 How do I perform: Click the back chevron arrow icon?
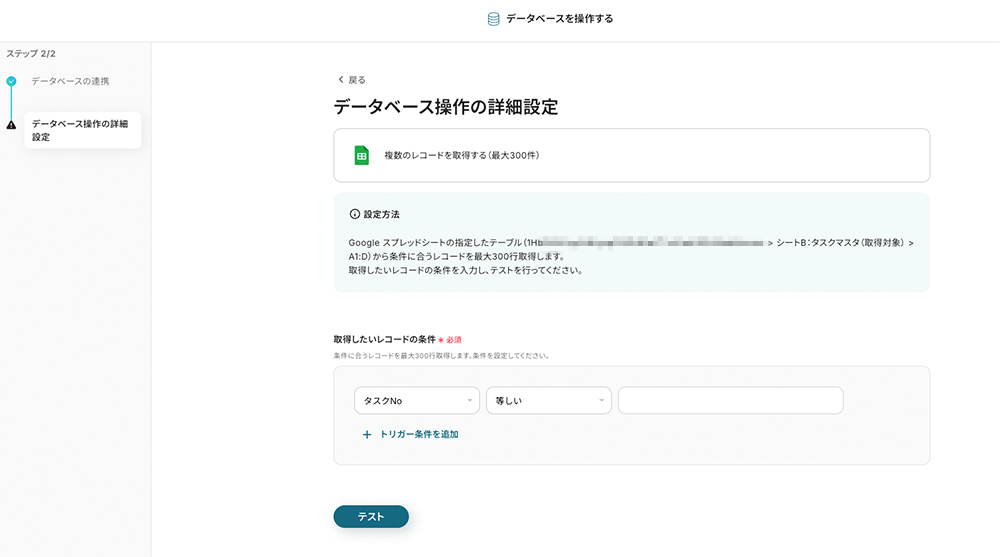[341, 80]
